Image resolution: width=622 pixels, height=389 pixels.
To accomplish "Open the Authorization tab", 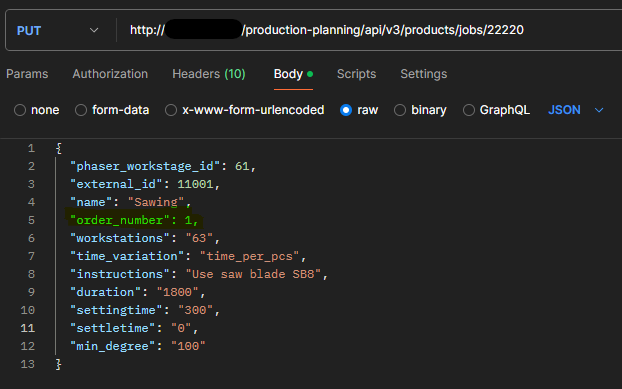I will [110, 74].
